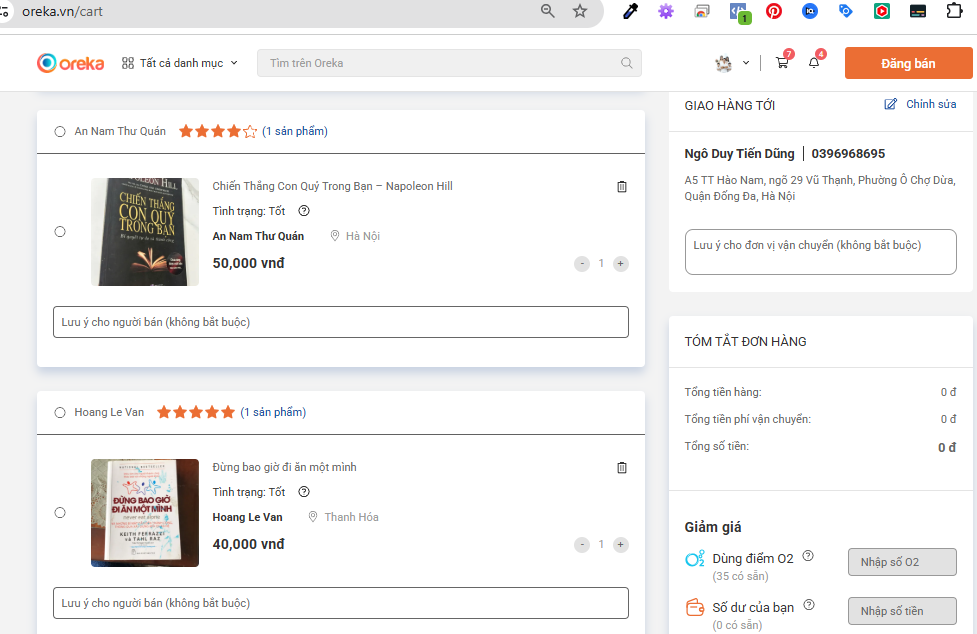Increase quantity of the 50,000 vnđ book
The image size is (977, 634).
coord(621,264)
